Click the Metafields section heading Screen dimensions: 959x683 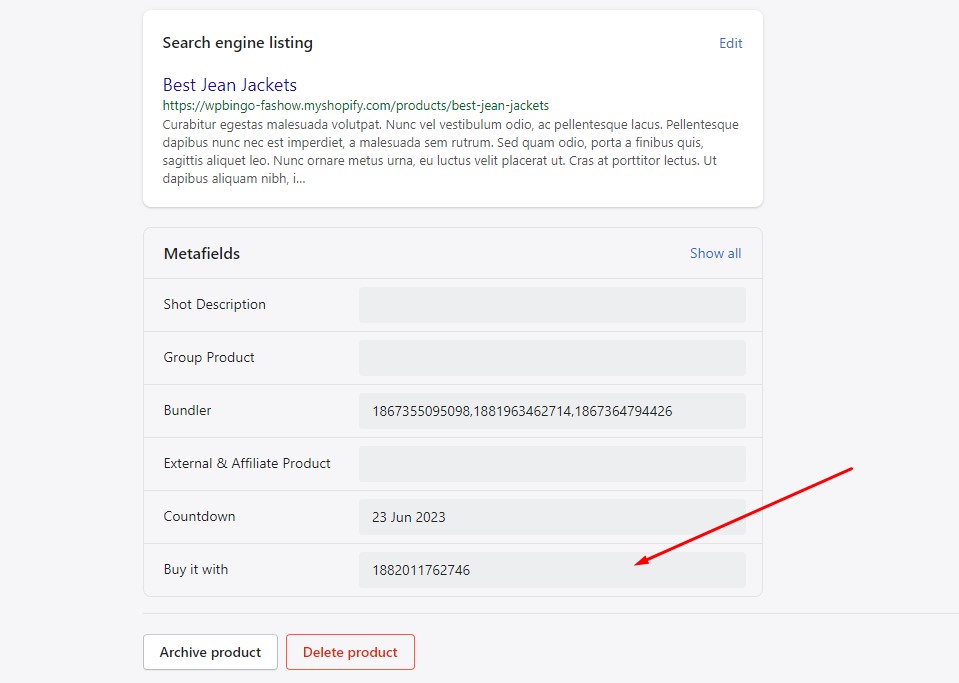202,254
